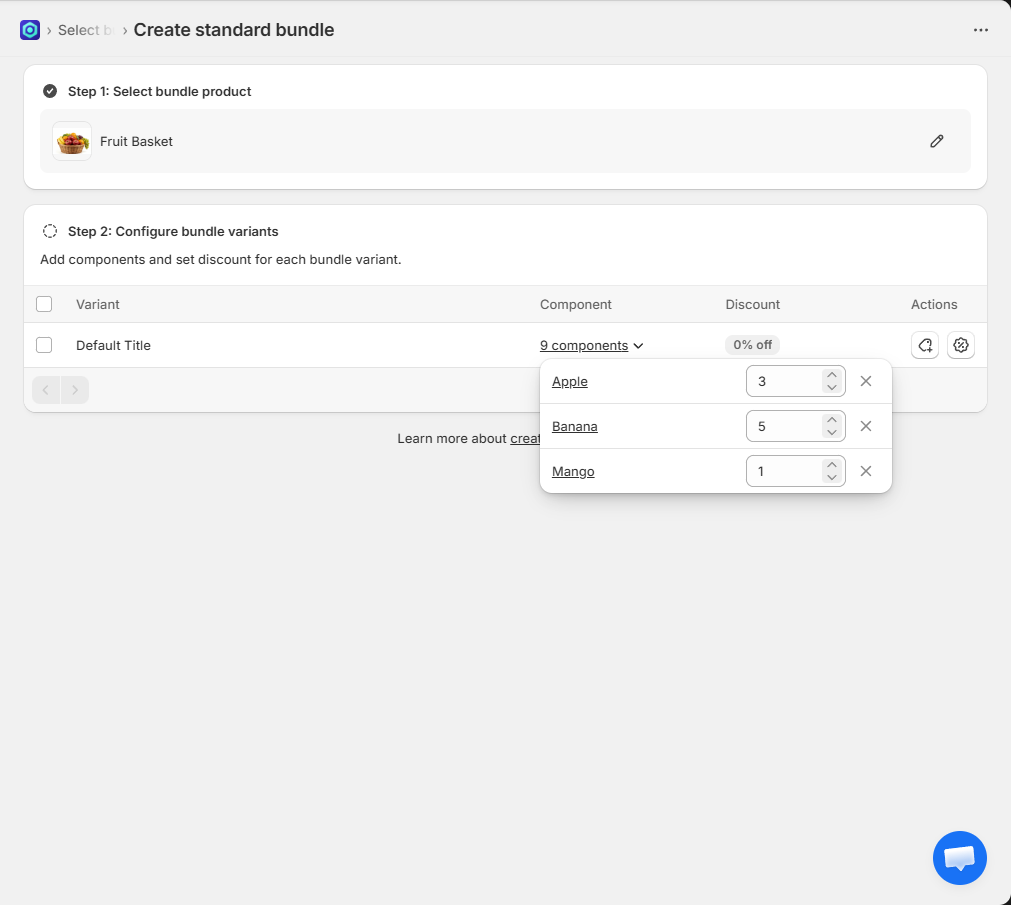Remove the Banana component with X
1011x905 pixels.
click(866, 426)
